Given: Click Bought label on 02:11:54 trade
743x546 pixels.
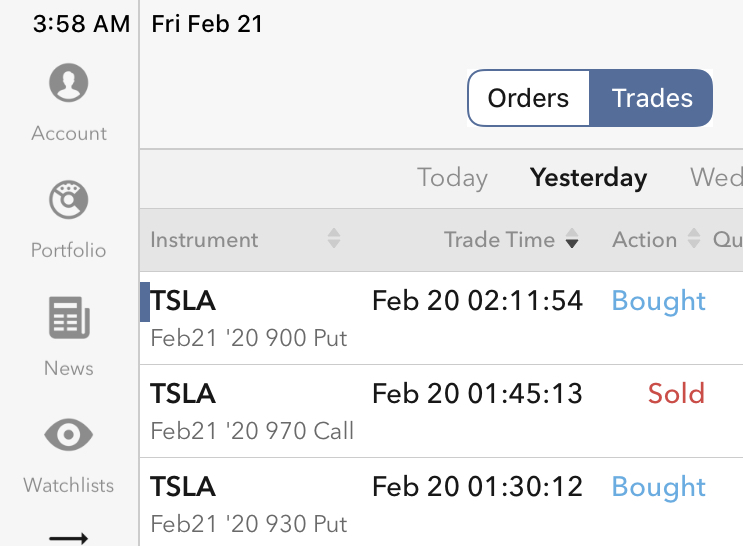Looking at the screenshot, I should point(658,301).
